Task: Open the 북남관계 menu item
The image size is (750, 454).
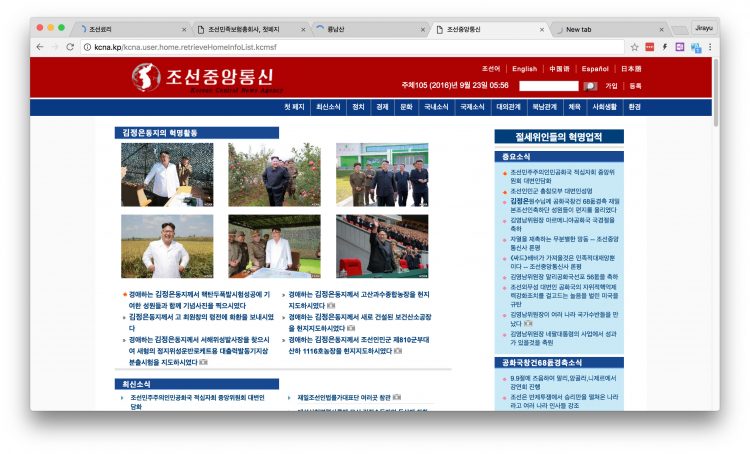Action: (x=544, y=107)
